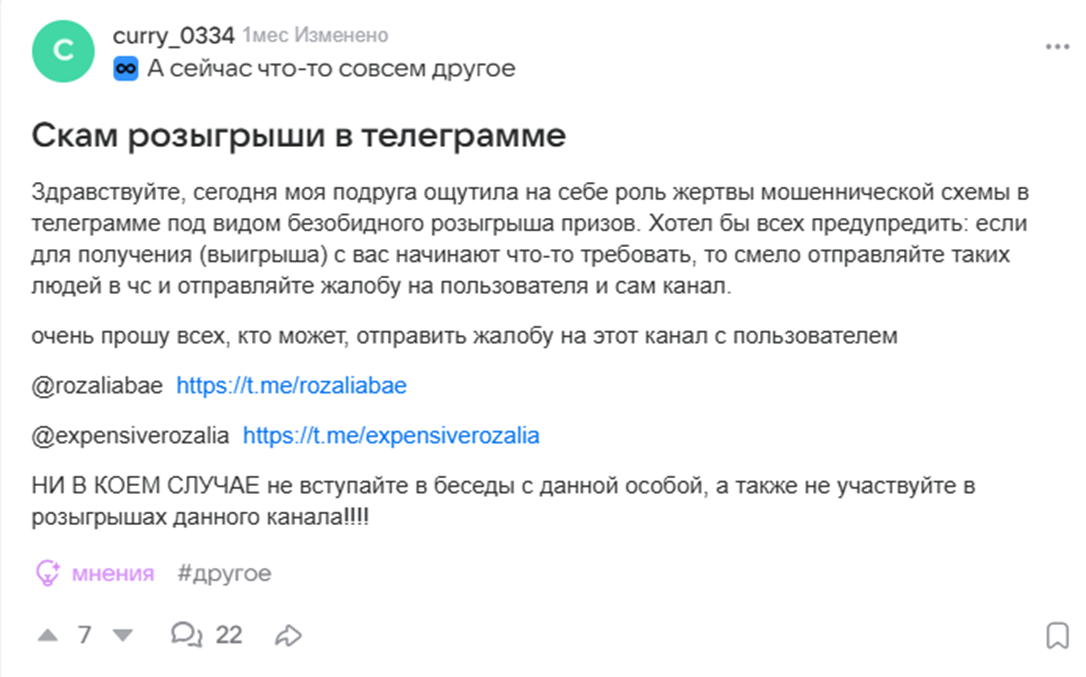Viewport: 1086px width, 677px height.
Task: Click the blue infinity community icon
Action: [x=125, y=69]
